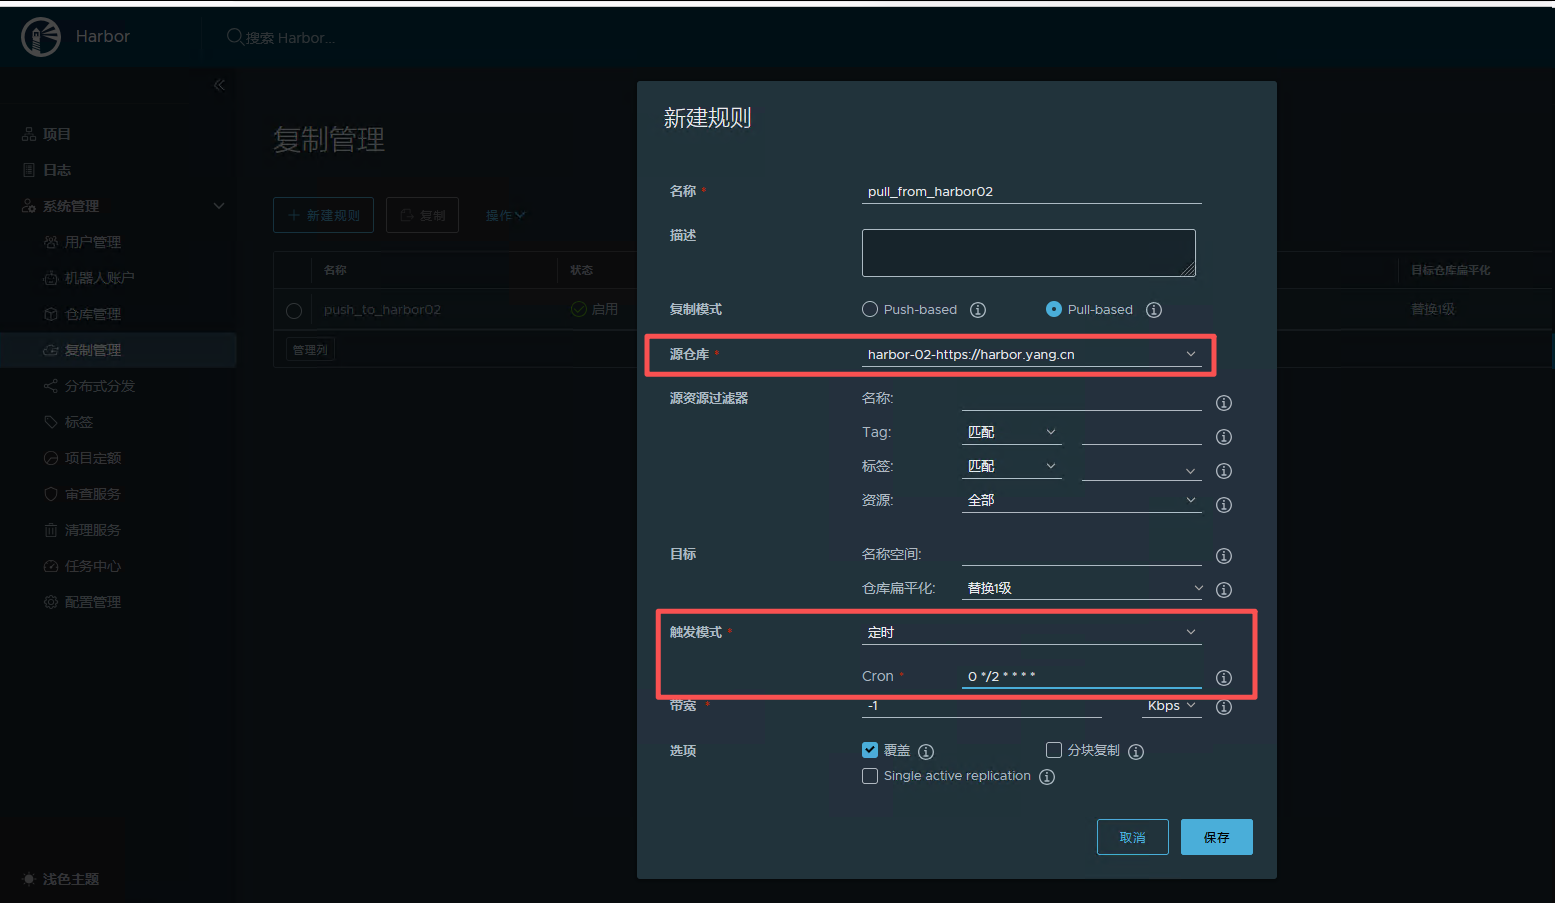Click the 保存 button
The width and height of the screenshot is (1555, 903).
point(1216,837)
